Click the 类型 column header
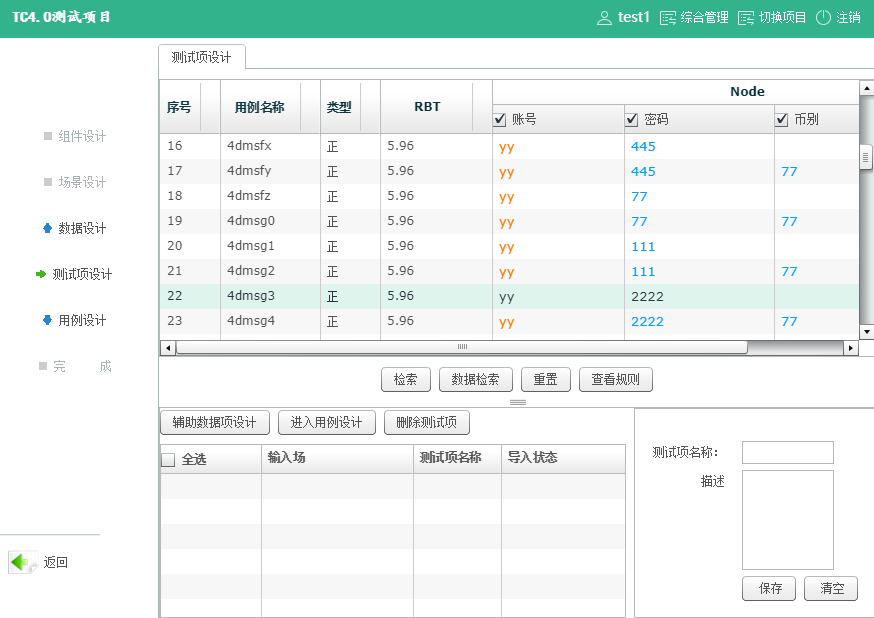Screen dimensions: 874x618 tap(350, 107)
